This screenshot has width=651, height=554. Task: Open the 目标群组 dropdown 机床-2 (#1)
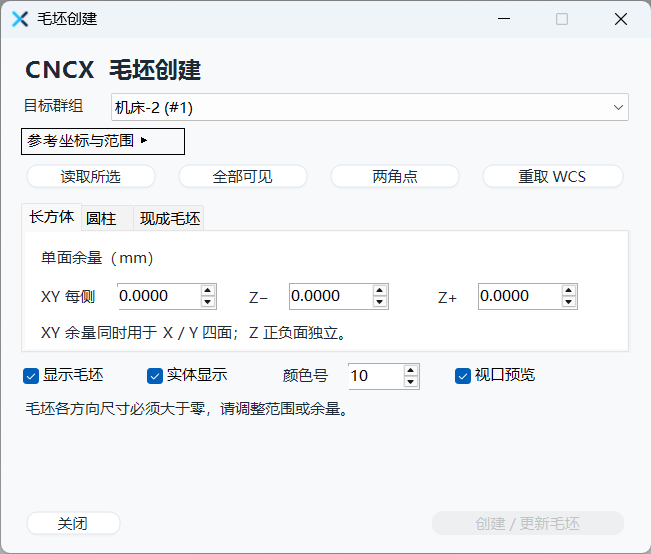point(370,107)
